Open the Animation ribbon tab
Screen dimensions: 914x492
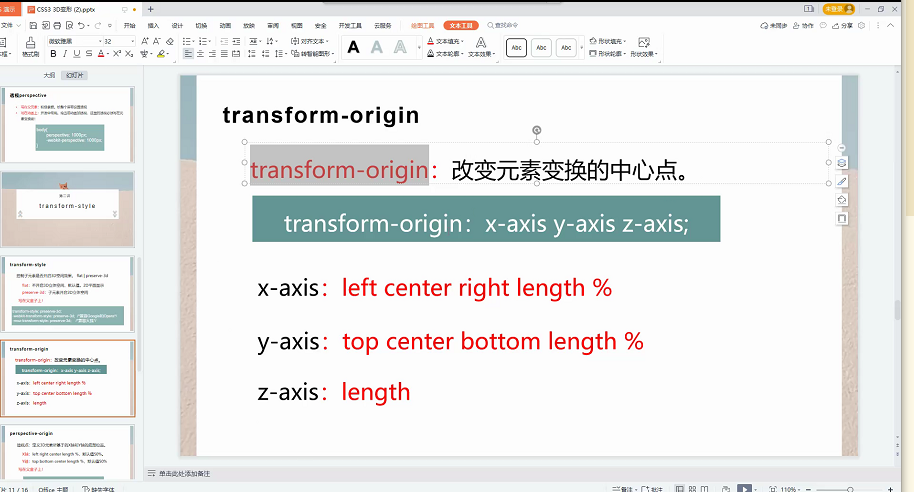225,26
